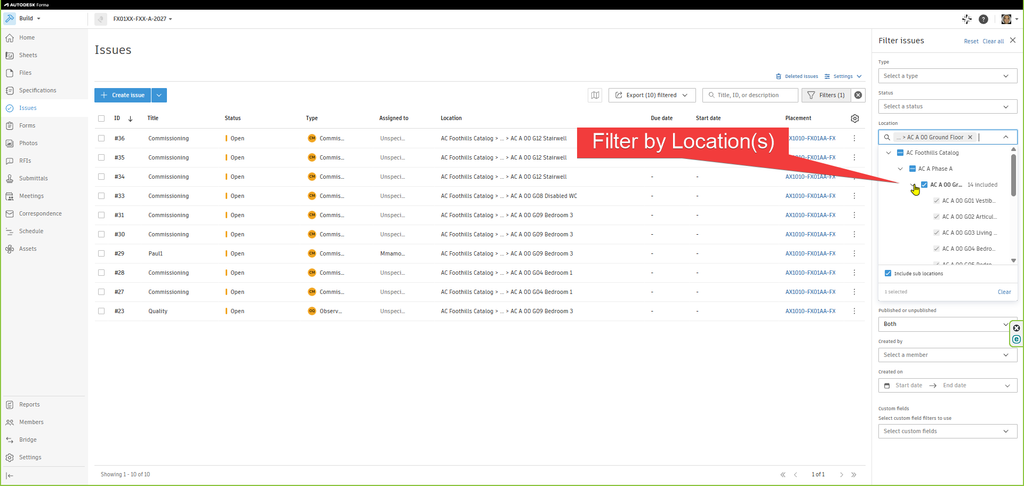Open Export (10) filtered dropdown
This screenshot has height=486, width=1024.
point(652,95)
